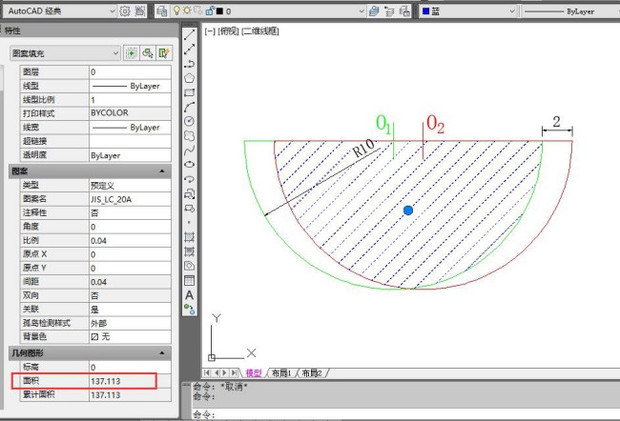Toggle the layer on/off lightbulb icon
Screen dimensions: 620x421
coord(176,12)
